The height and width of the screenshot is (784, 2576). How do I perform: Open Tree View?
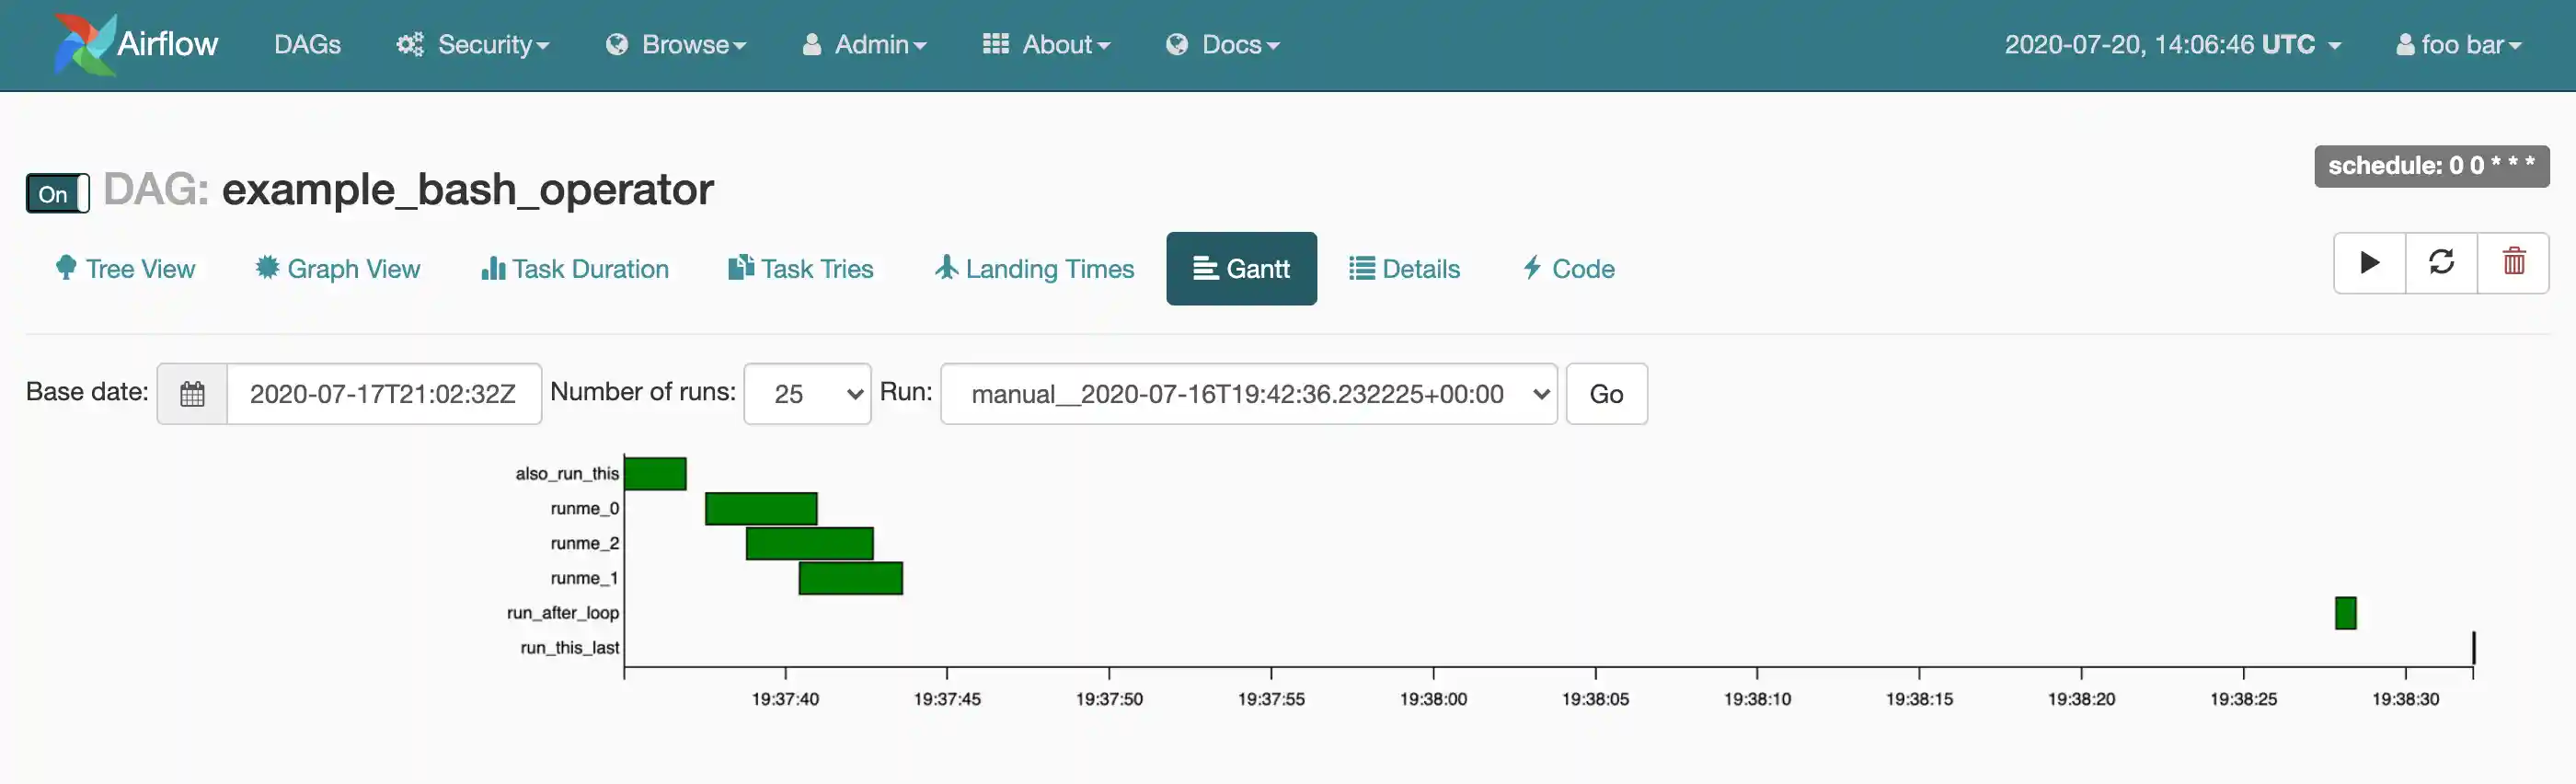pyautogui.click(x=126, y=269)
